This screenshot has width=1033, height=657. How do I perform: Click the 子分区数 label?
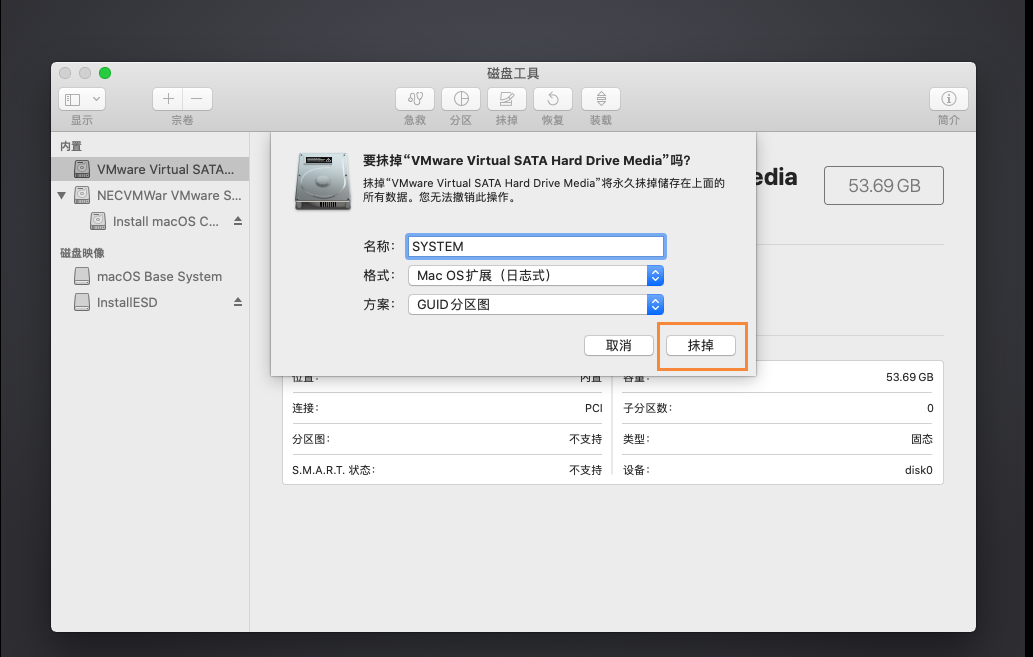coord(648,408)
